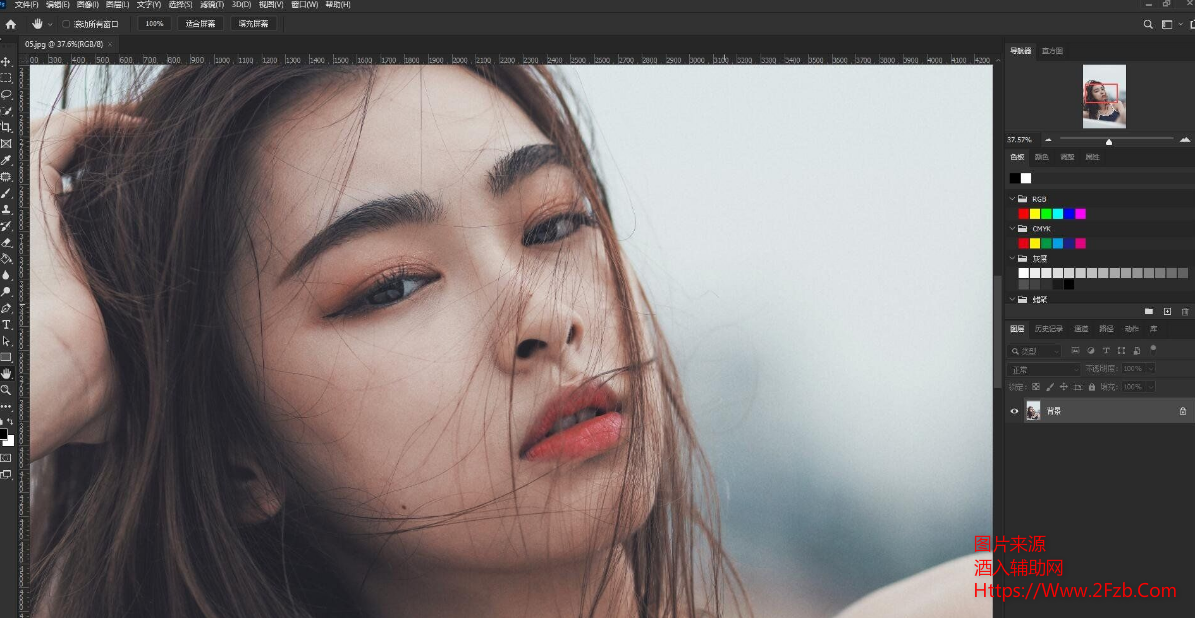Image resolution: width=1195 pixels, height=618 pixels.
Task: Select the Horizontal Type tool
Action: [x=6, y=324]
